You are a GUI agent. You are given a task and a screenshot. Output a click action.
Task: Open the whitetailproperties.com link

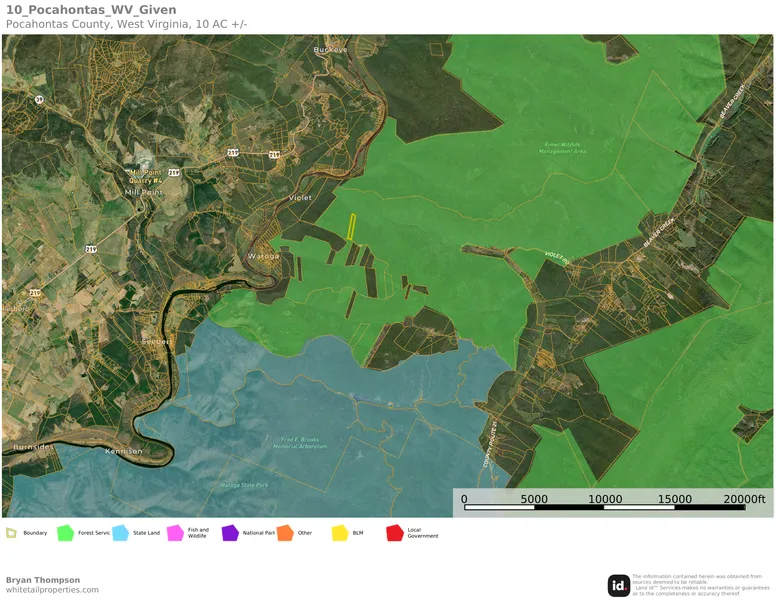pyautogui.click(x=52, y=590)
